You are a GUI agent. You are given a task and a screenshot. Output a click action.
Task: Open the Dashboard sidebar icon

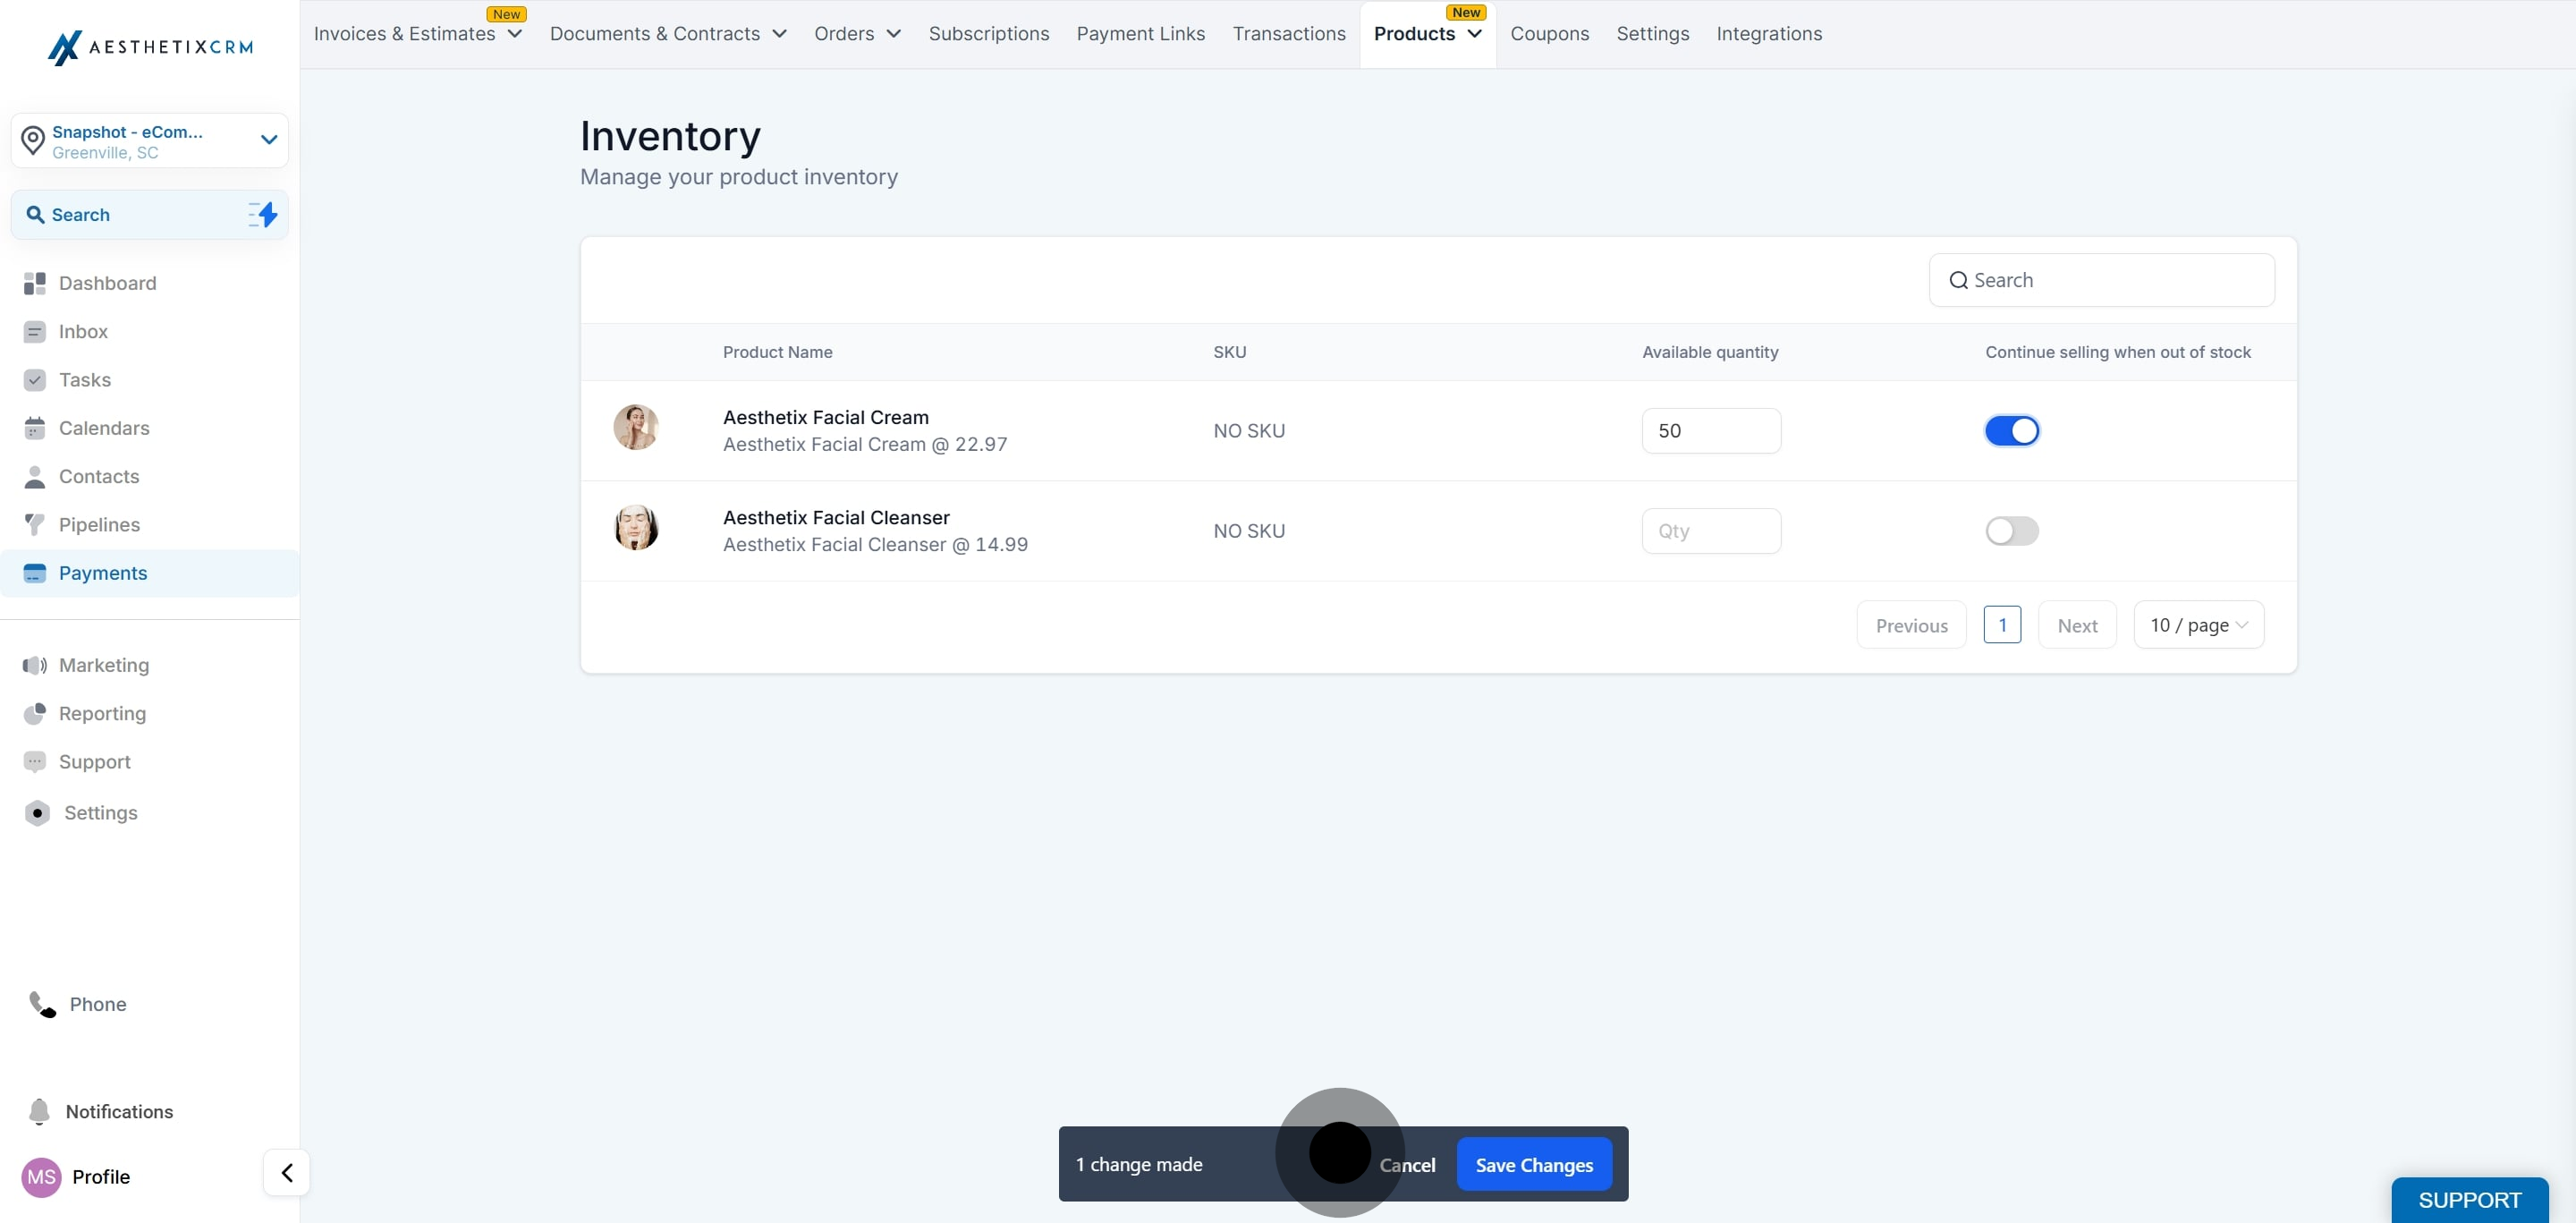point(34,283)
